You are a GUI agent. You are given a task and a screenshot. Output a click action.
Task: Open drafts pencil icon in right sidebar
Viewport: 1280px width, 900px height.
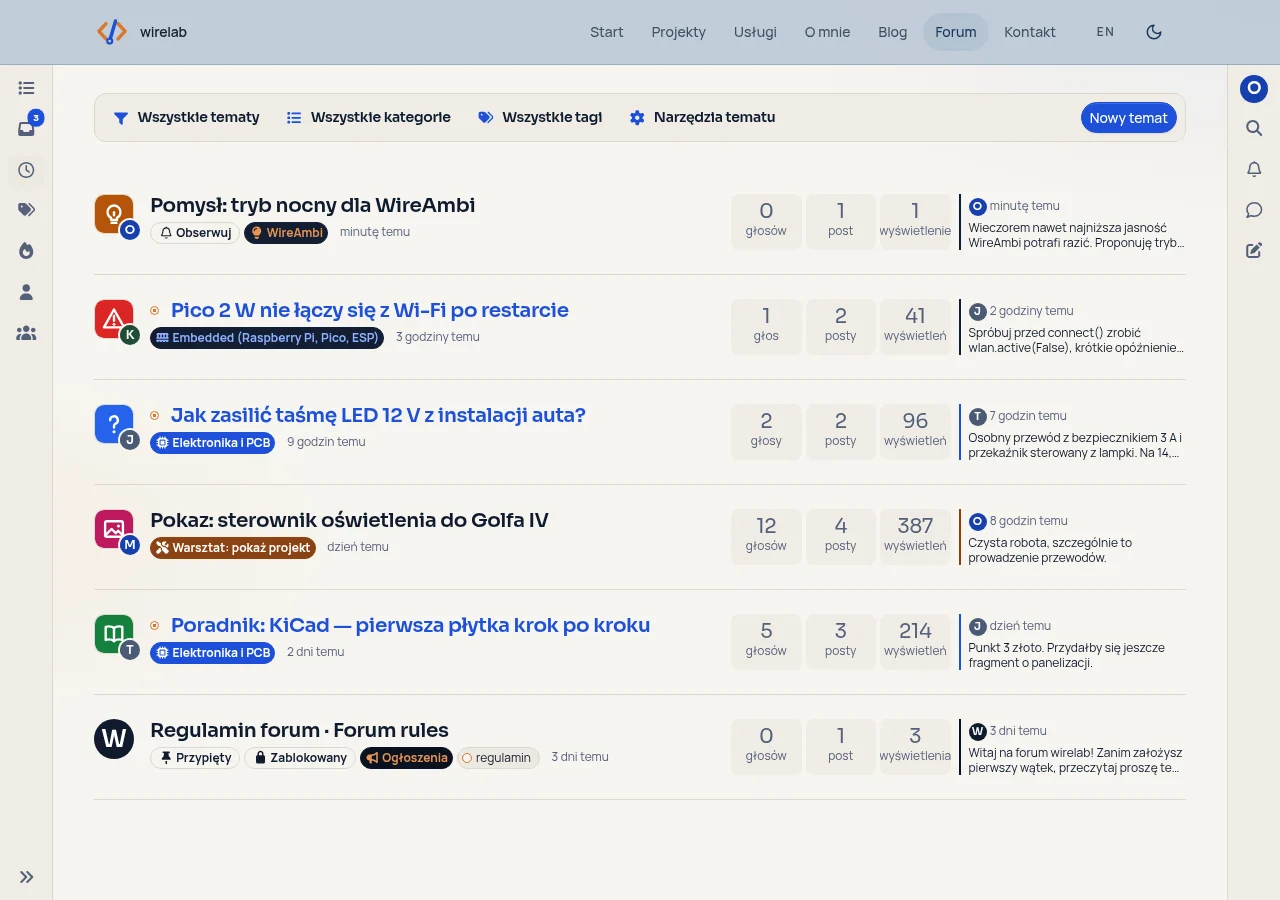(1254, 250)
